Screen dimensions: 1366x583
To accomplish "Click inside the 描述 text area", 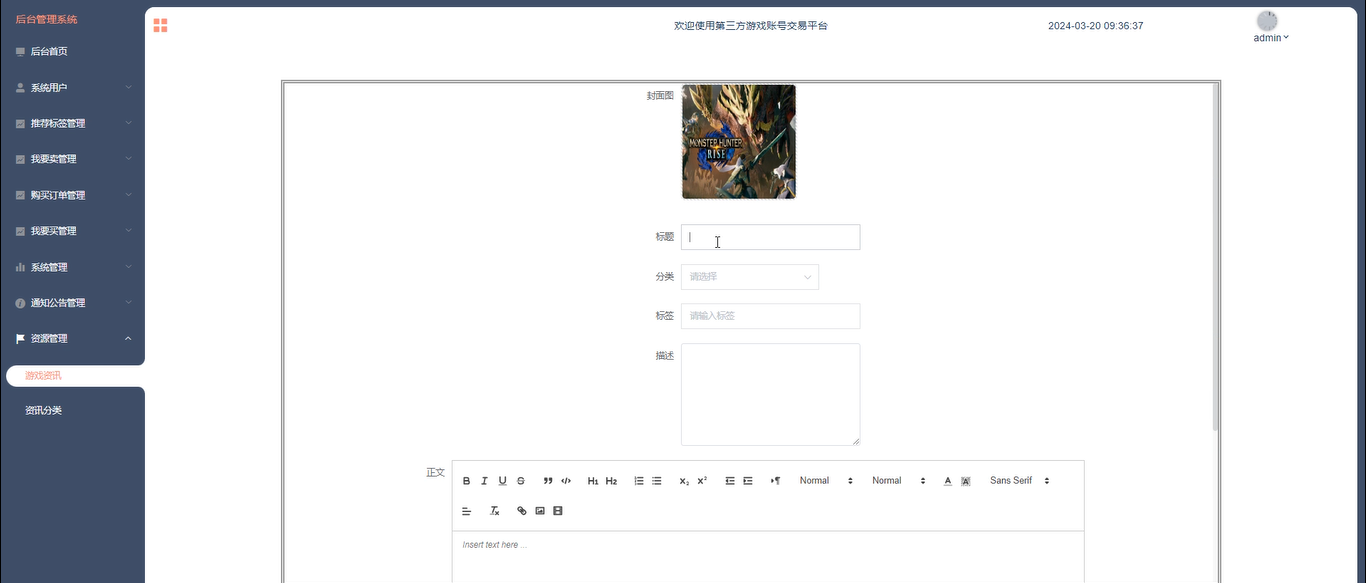I will (x=770, y=394).
